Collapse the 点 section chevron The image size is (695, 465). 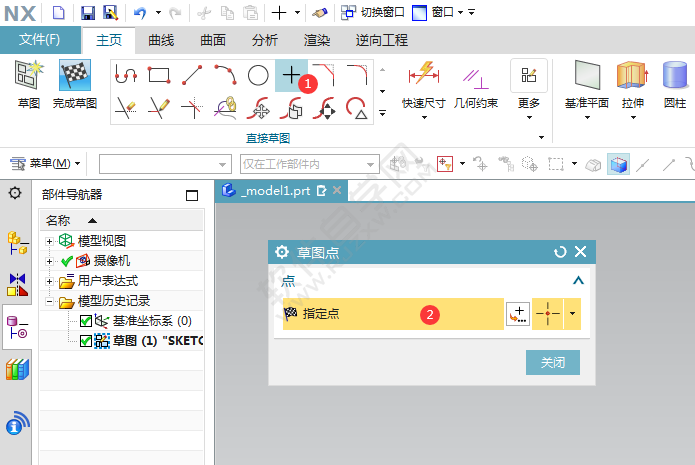578,280
